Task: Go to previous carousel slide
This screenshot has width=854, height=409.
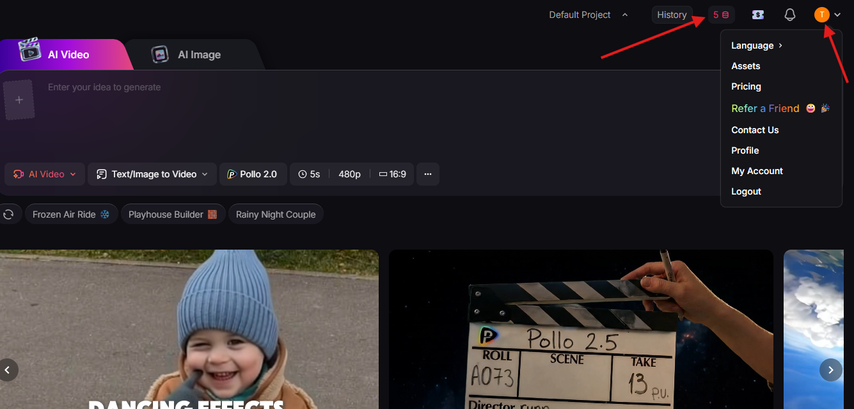Action: [8, 370]
